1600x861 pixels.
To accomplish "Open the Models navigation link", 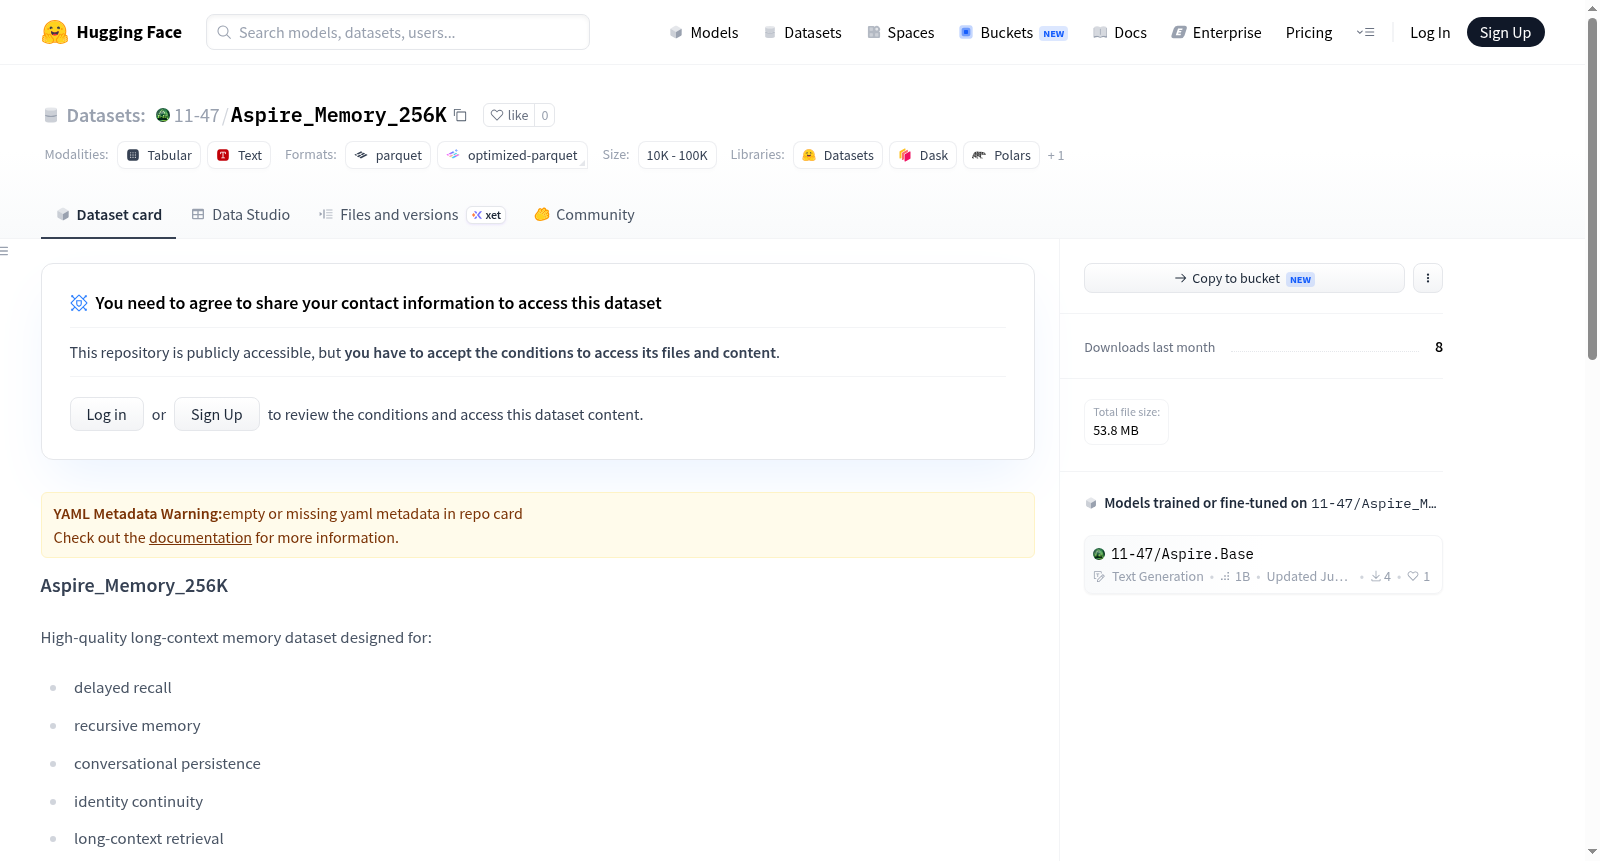I will (x=704, y=32).
